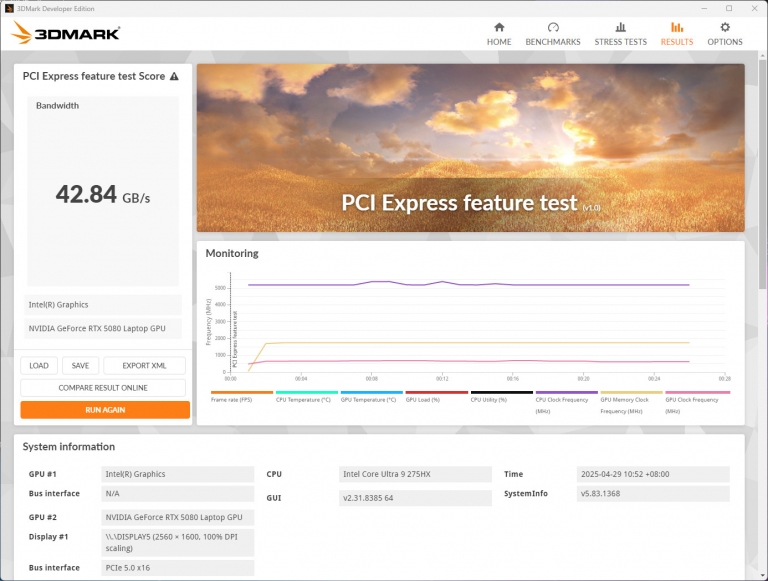Click the 3DMark logo

pyautogui.click(x=66, y=33)
